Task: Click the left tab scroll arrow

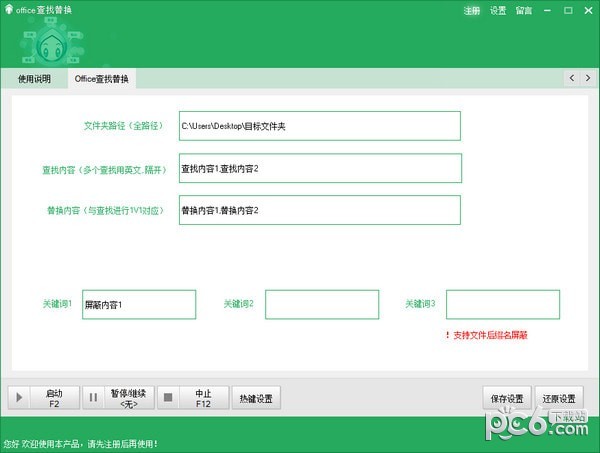Action: click(572, 78)
